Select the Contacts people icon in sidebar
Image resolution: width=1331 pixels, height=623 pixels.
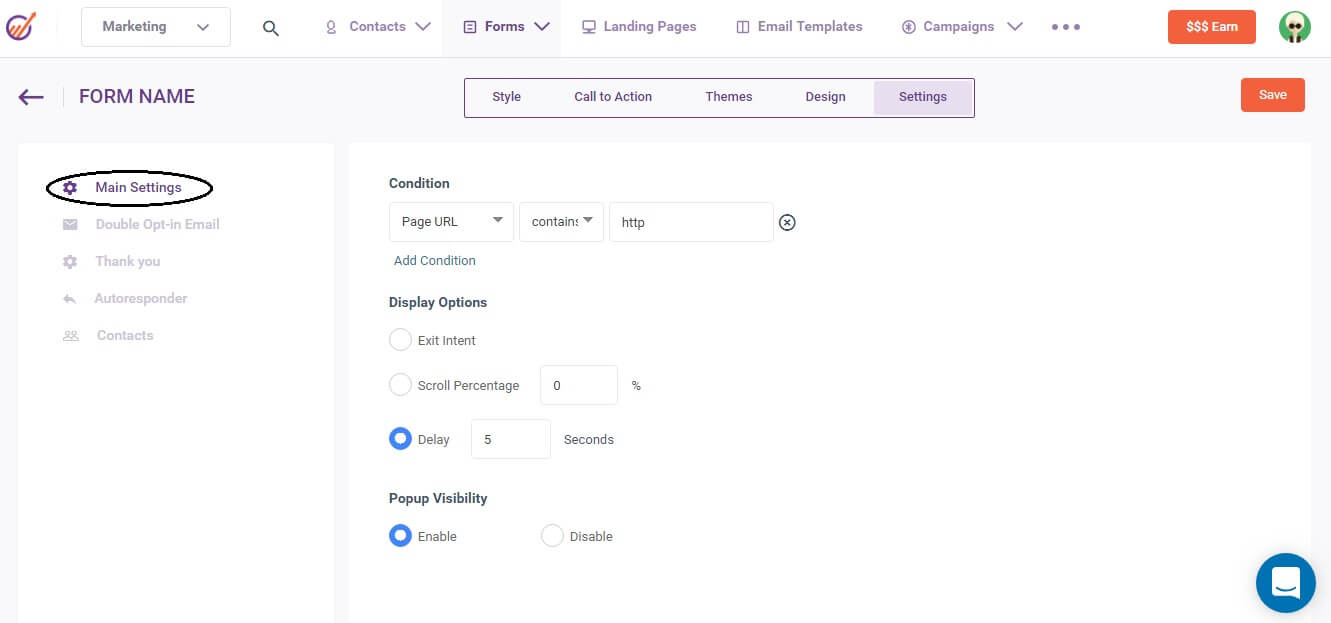coord(70,335)
